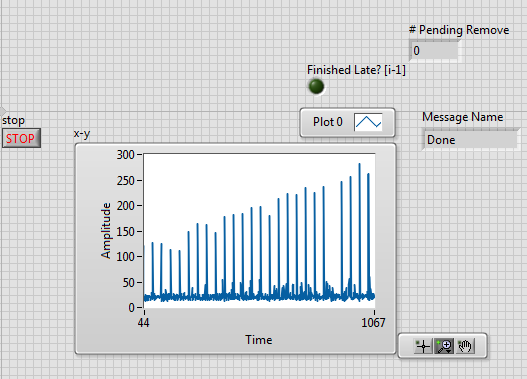Select the cursor crosshair tool in graph palette
Screen dimensions: 527x379
click(x=423, y=346)
